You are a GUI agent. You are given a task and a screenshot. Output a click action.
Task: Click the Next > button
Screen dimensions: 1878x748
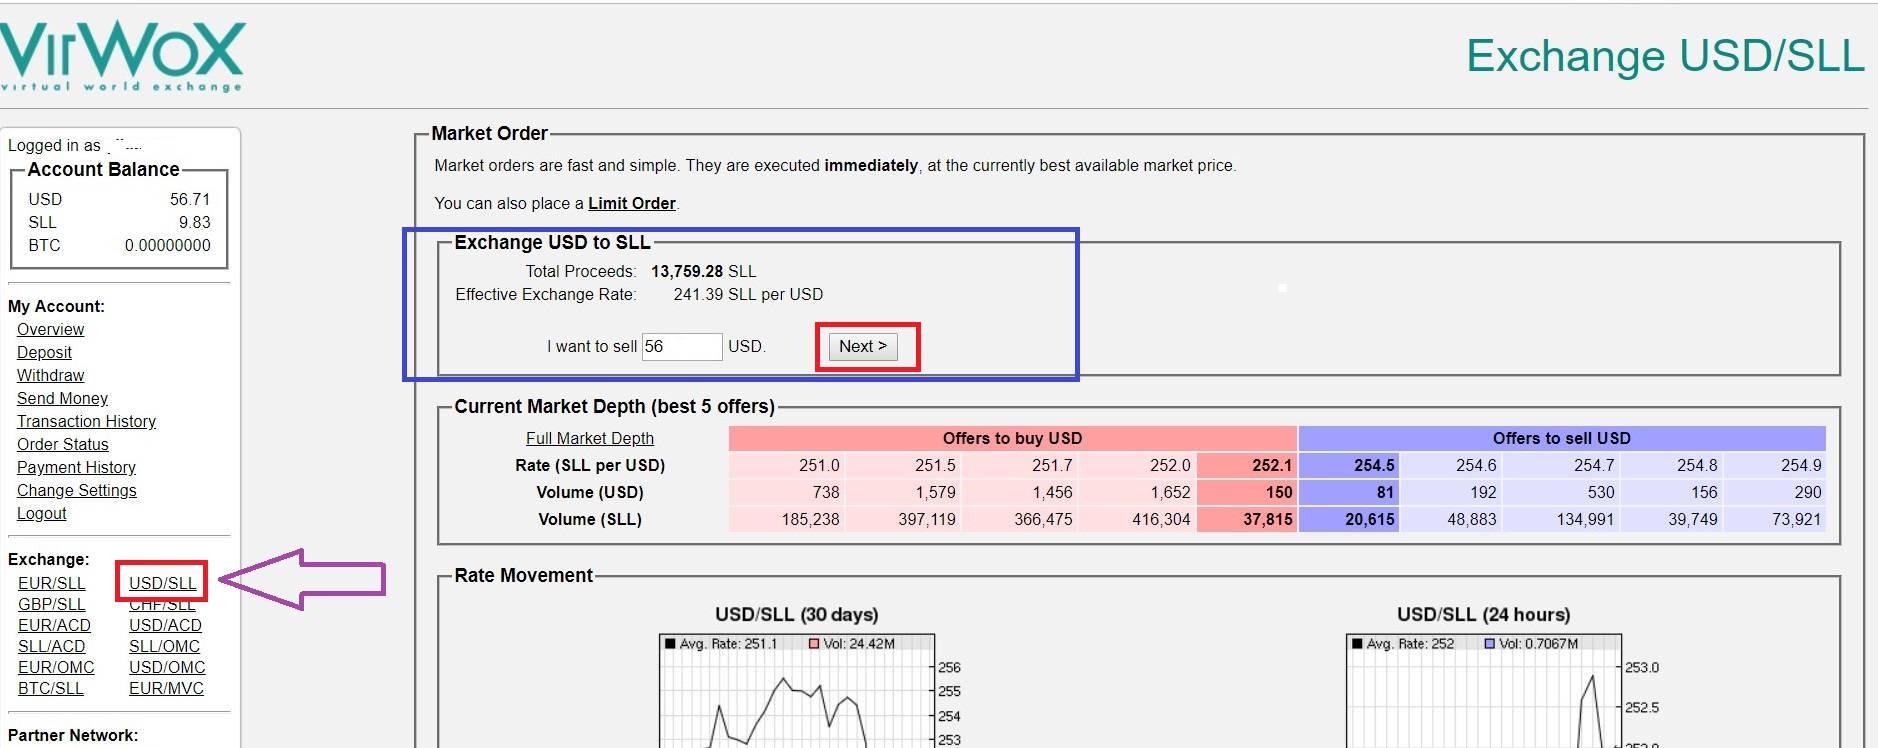(x=863, y=346)
